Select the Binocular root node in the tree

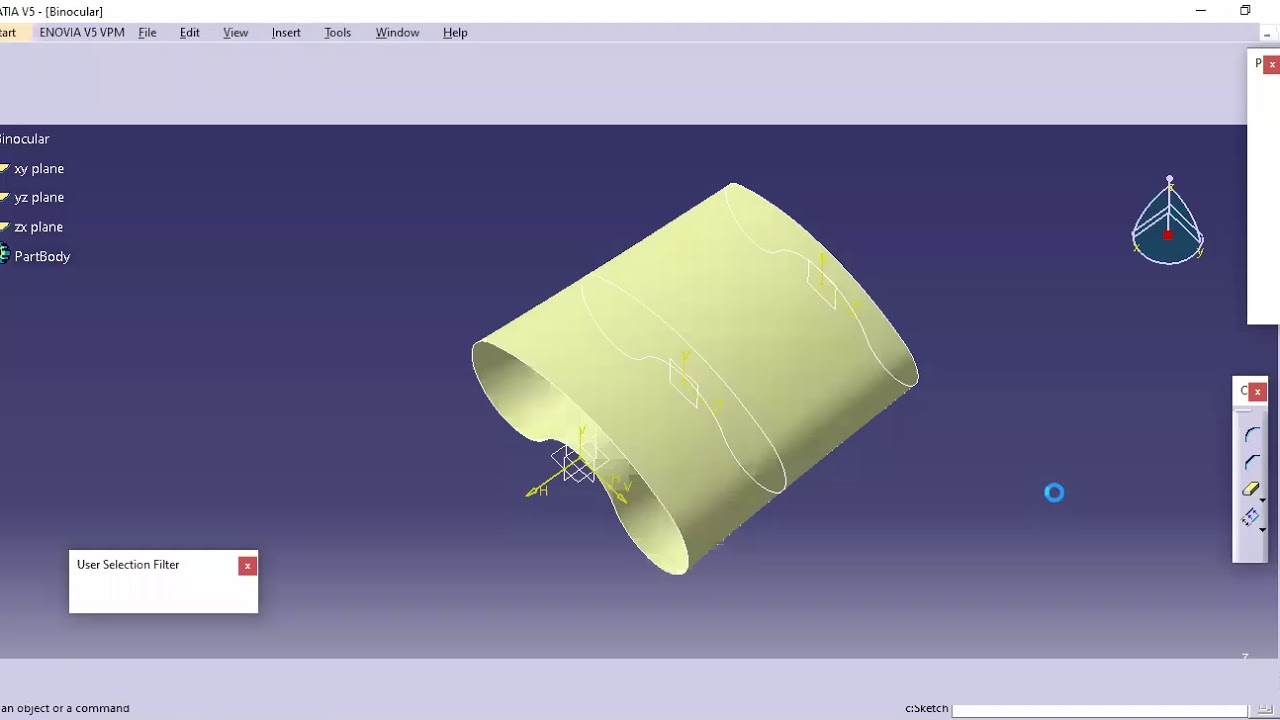[25, 139]
